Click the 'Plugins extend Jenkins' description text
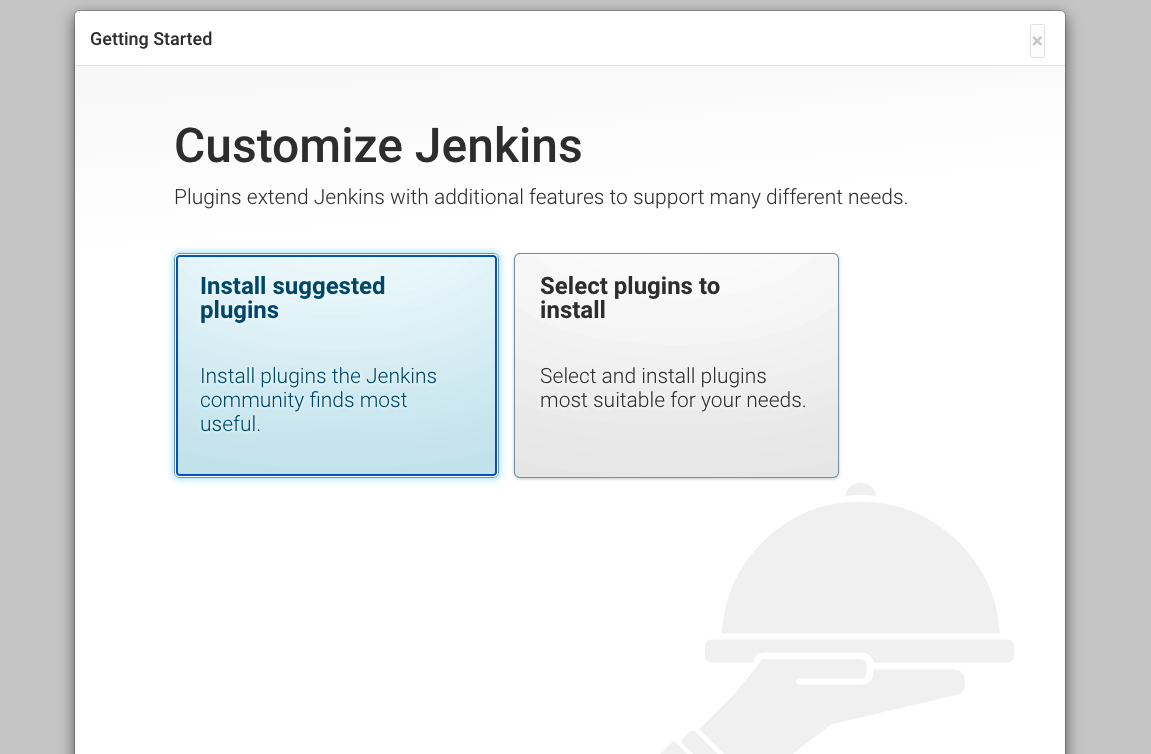 tap(541, 197)
